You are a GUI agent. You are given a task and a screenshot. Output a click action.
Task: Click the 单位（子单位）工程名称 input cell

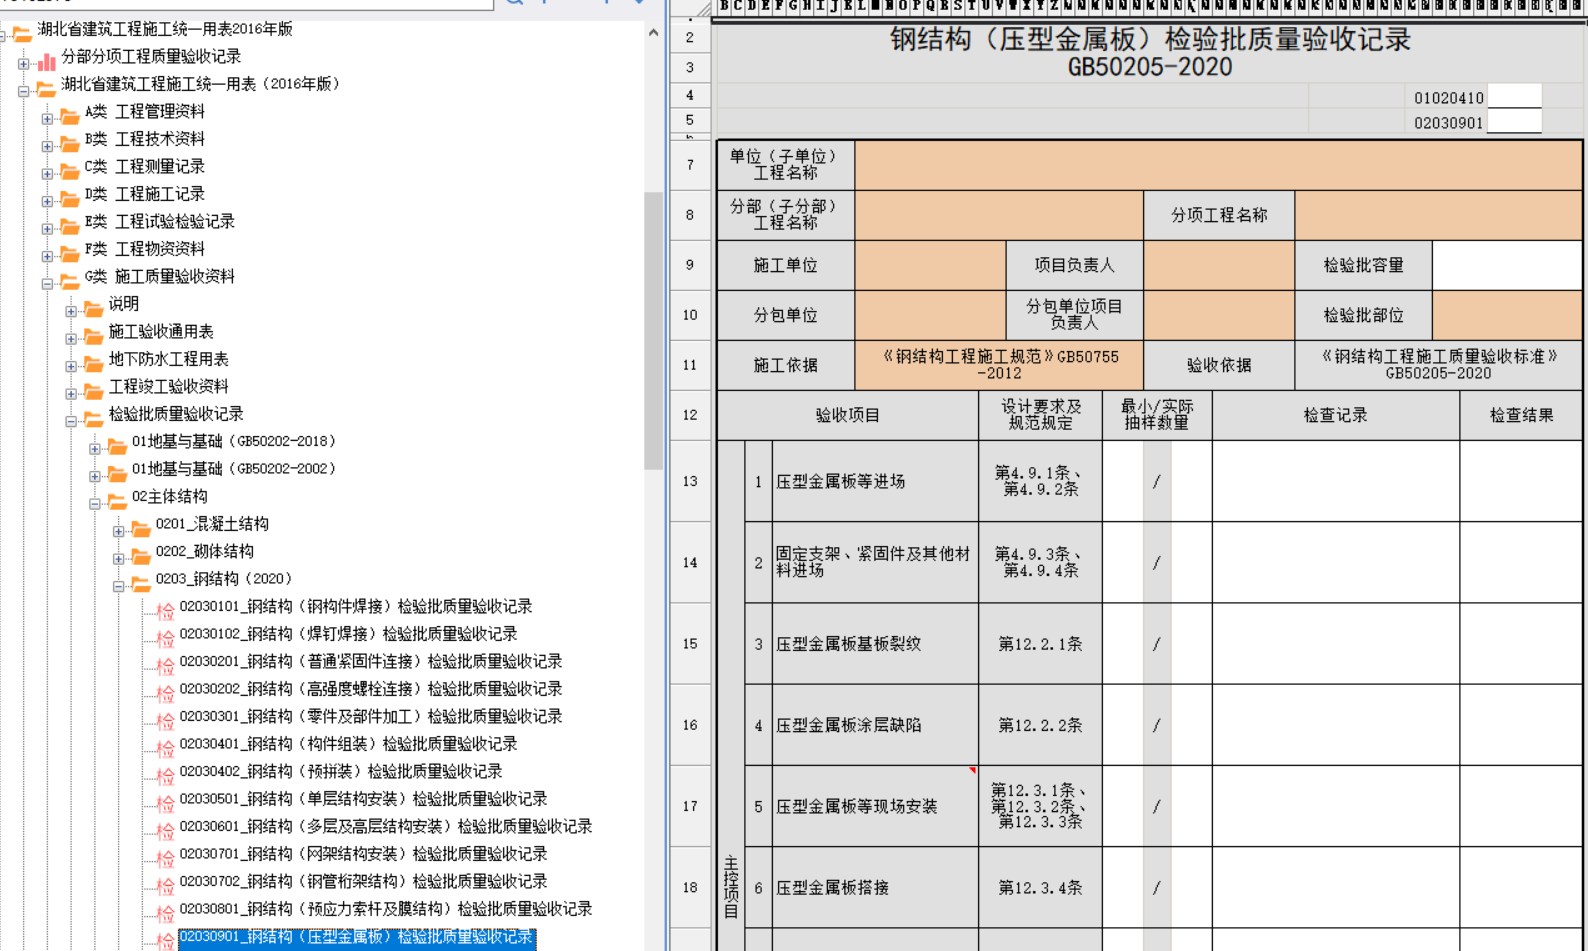click(x=1218, y=165)
